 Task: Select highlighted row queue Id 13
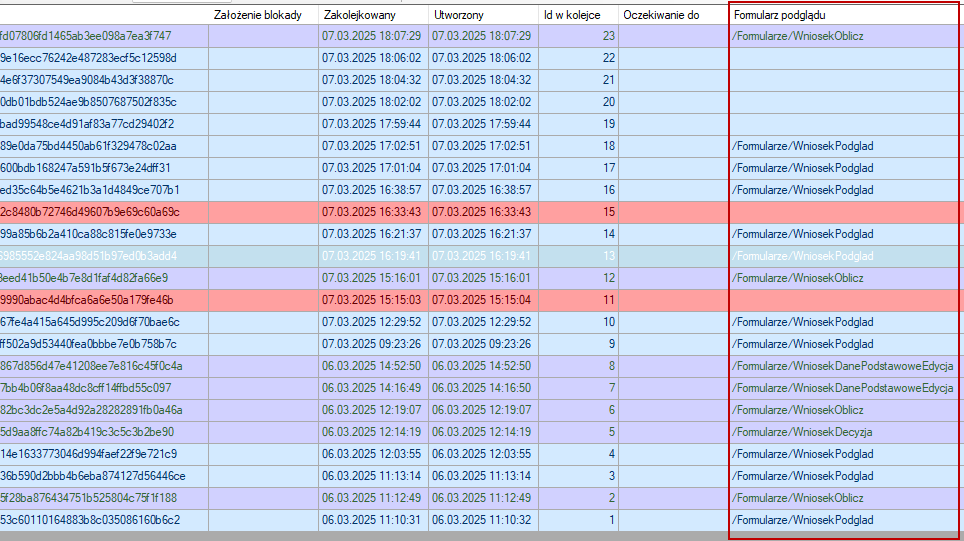[579, 256]
